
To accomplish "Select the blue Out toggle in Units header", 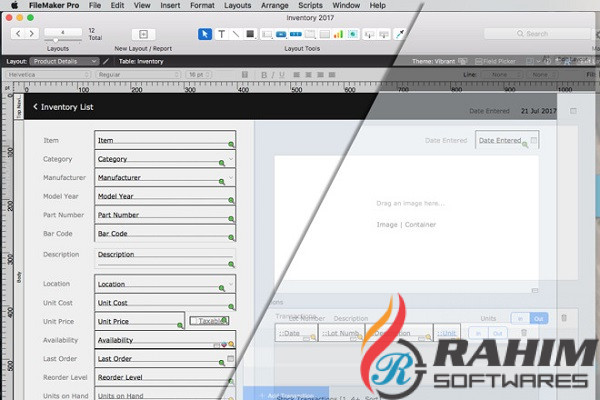I will coord(538,318).
